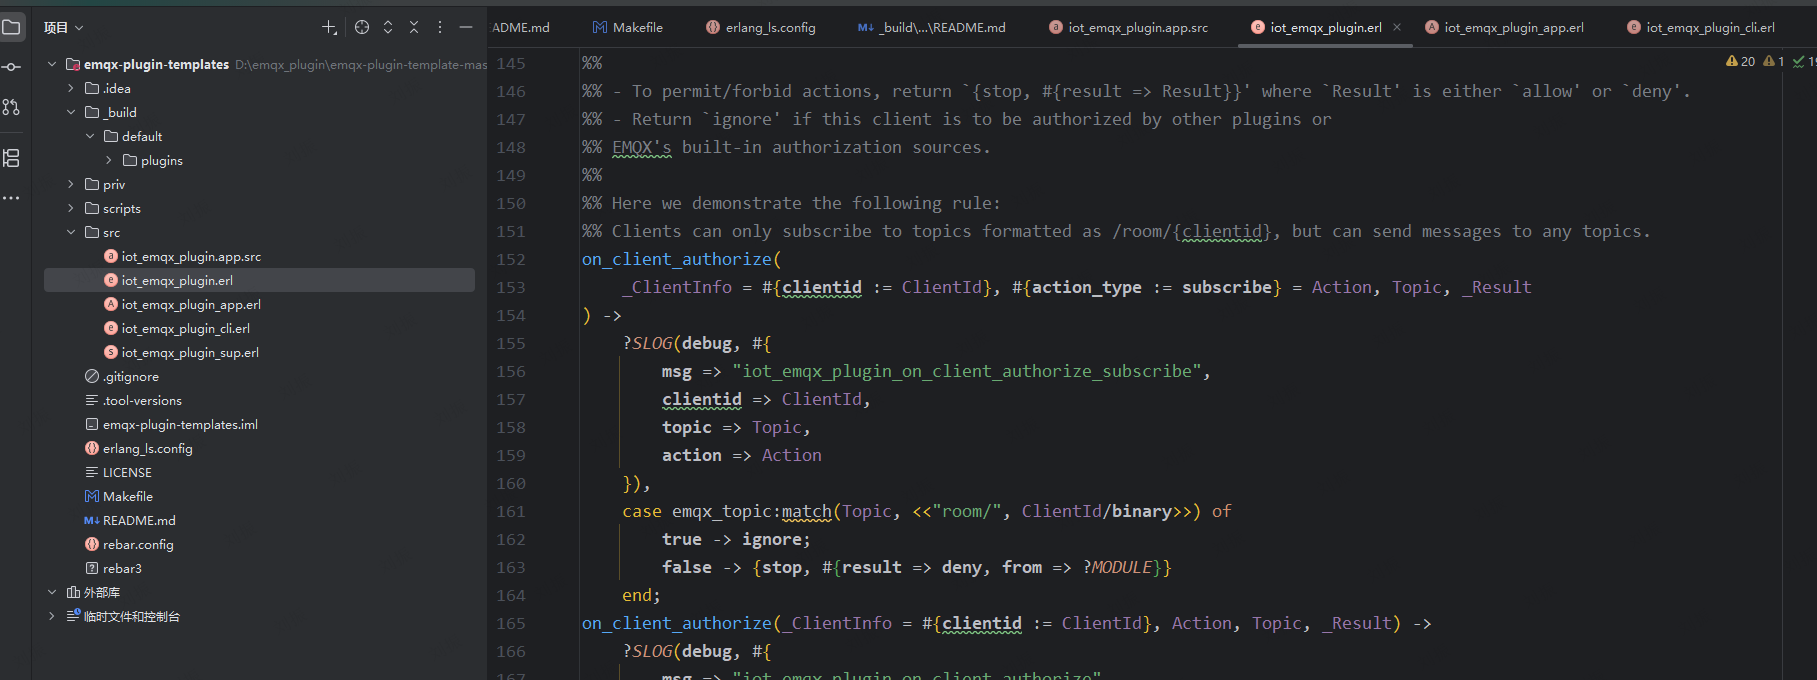Click the project path text D:\emqx_plugin
Image resolution: width=1817 pixels, height=680 pixels.
(x=361, y=64)
